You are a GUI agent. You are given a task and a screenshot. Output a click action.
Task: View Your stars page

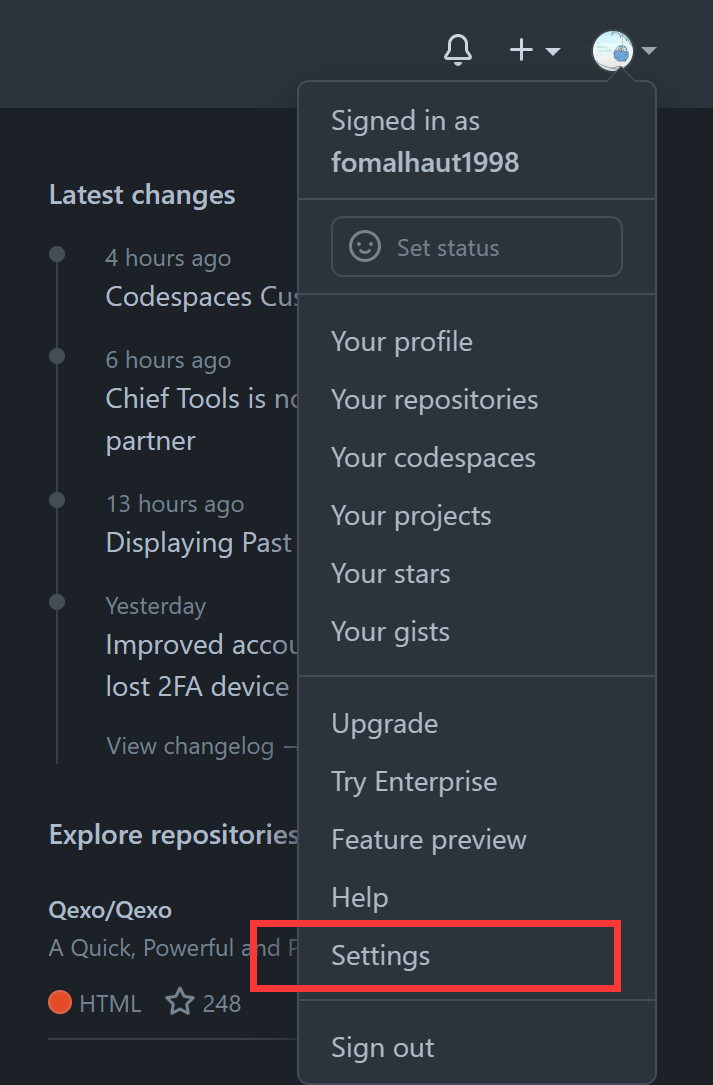391,574
